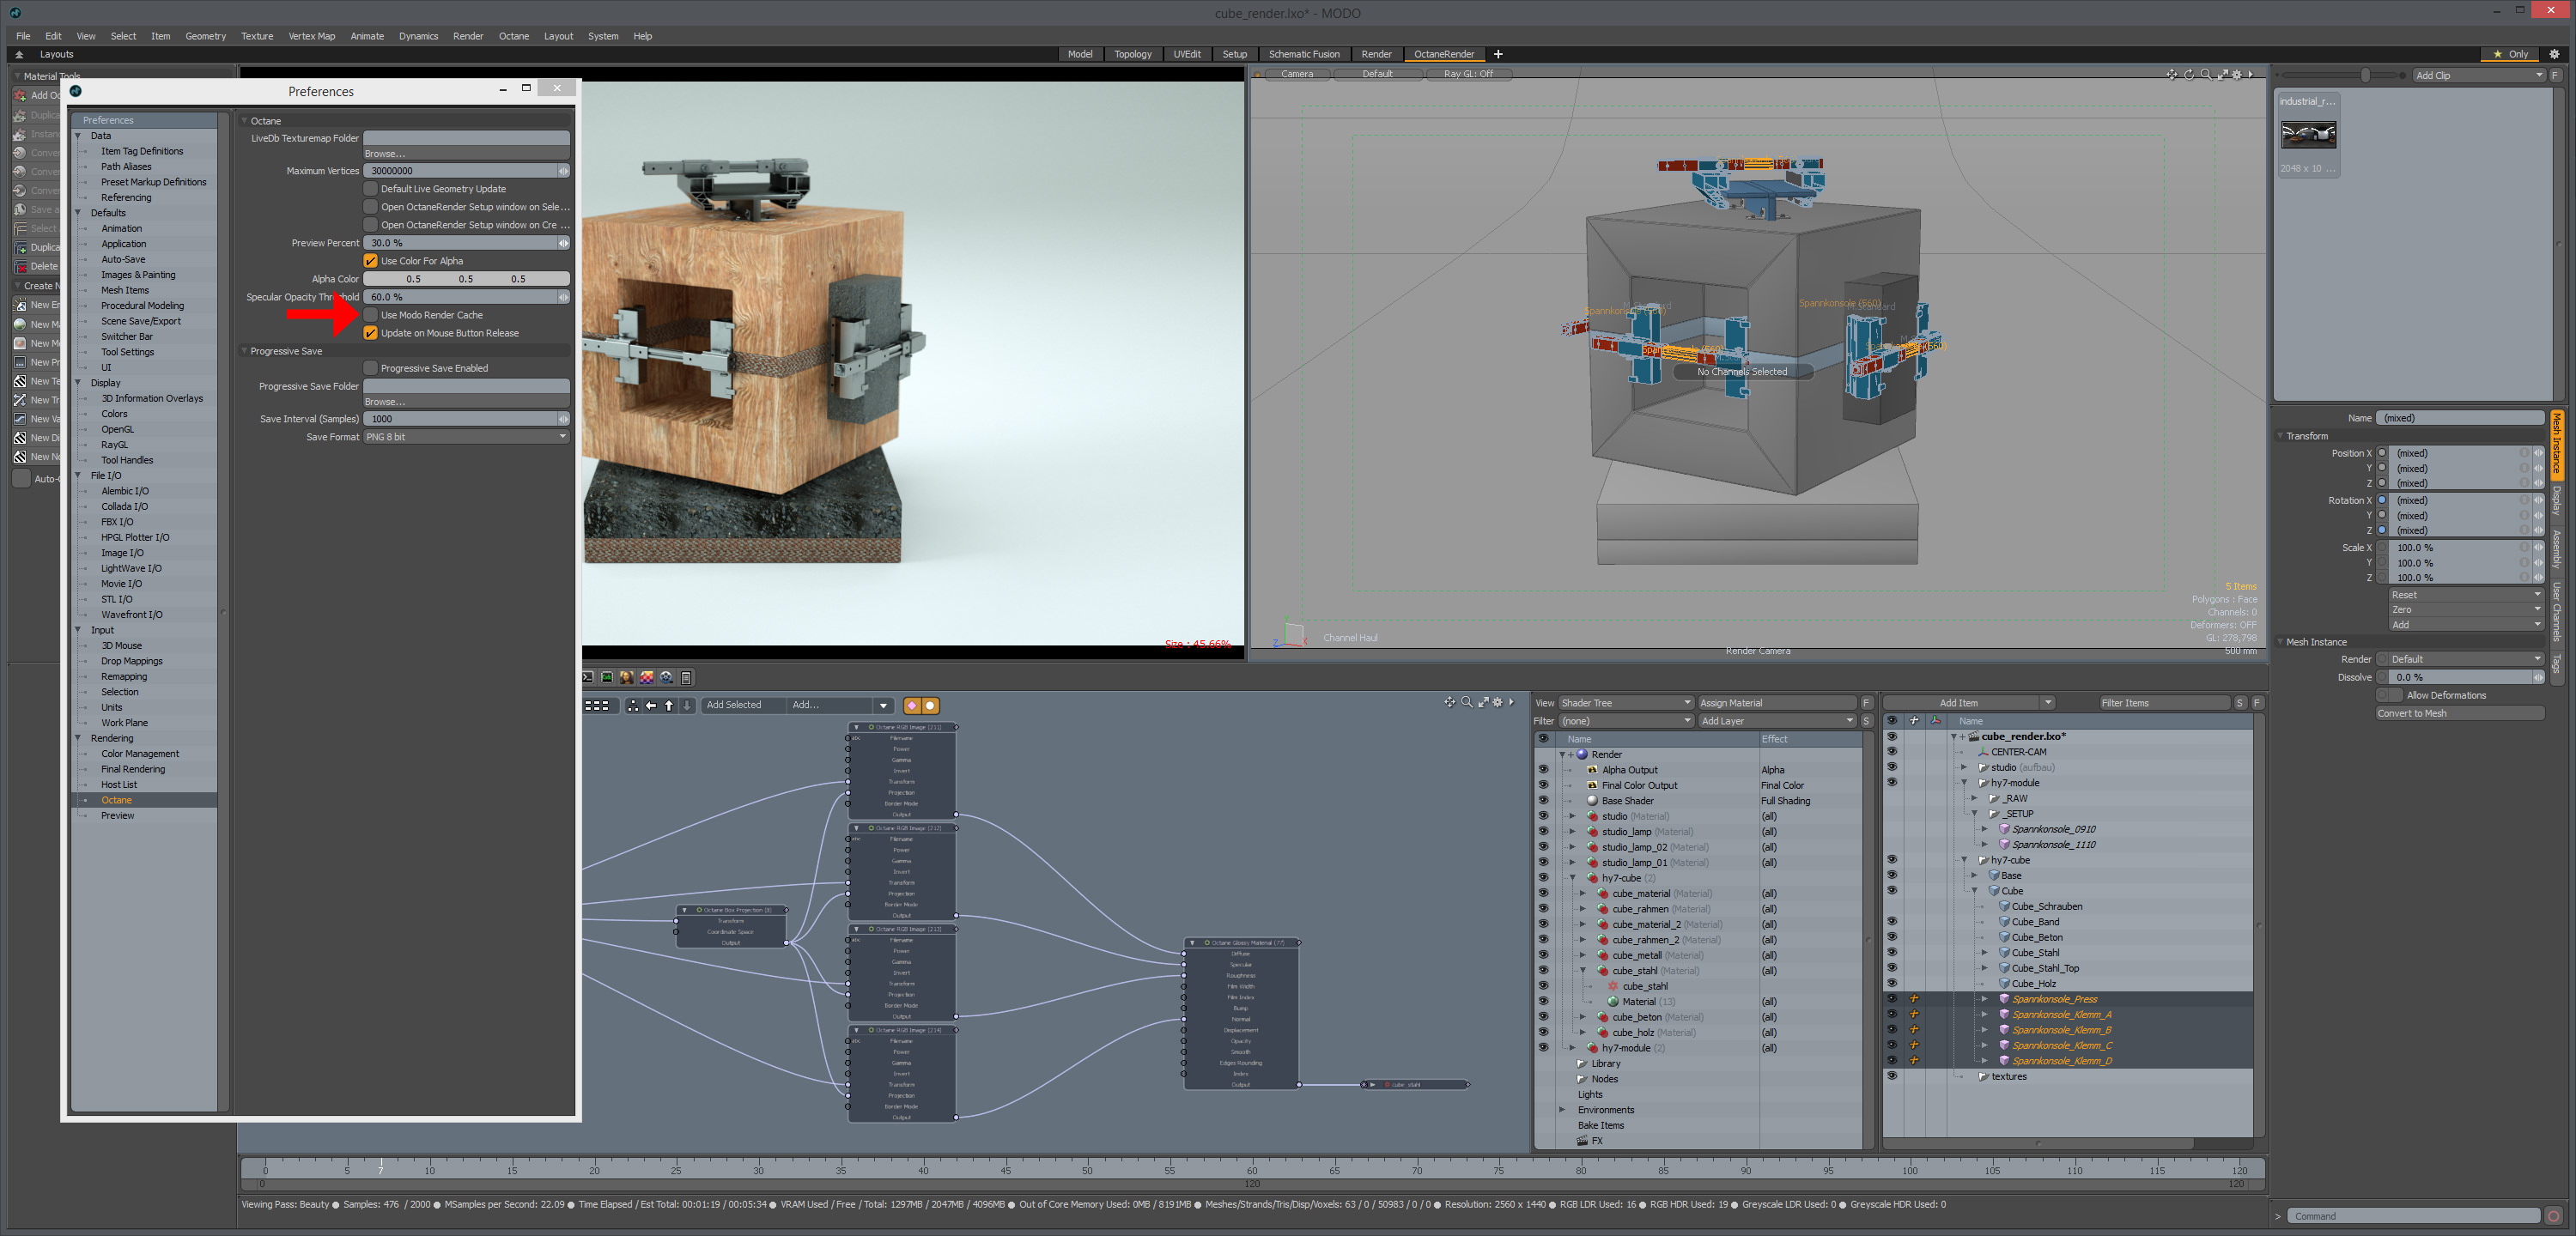
Task: Uncheck Use Color For Alpha
Action: [x=371, y=261]
